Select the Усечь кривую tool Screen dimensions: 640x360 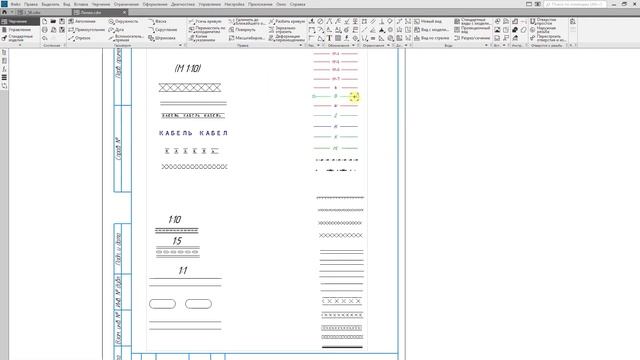coord(205,21)
